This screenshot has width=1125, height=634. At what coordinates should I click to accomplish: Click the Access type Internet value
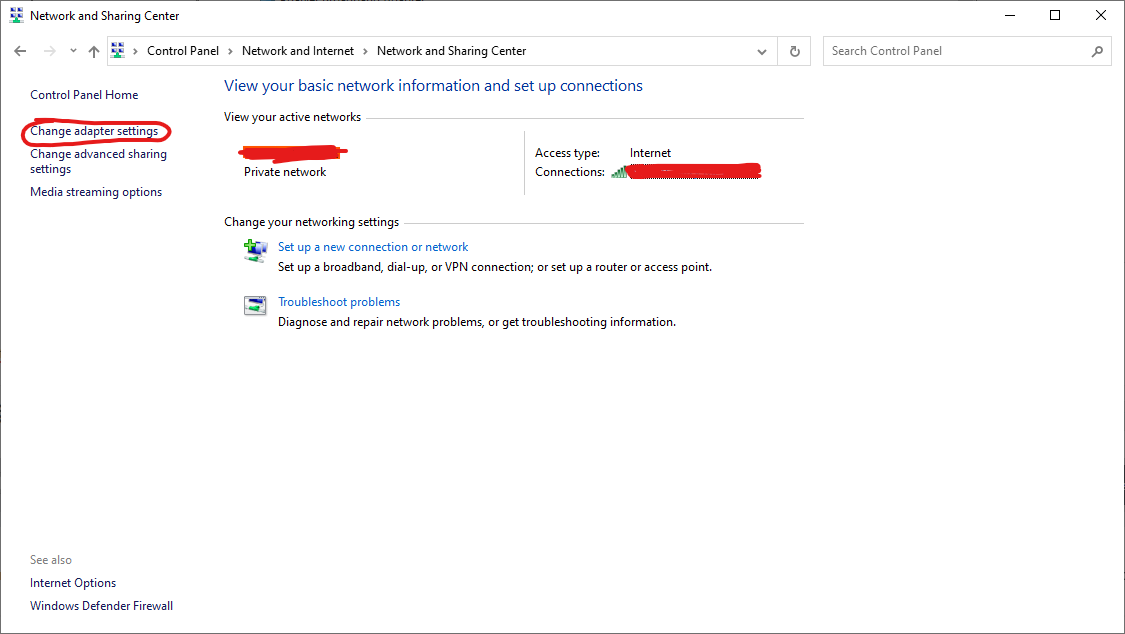coord(650,153)
